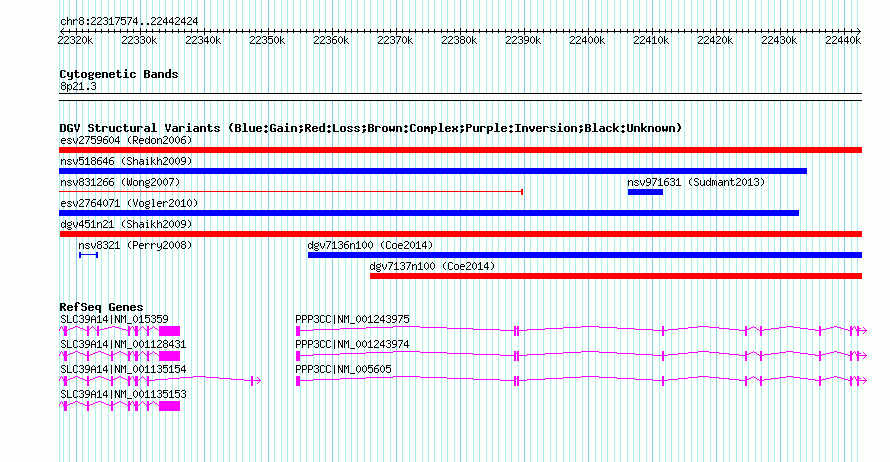Screen dimensions: 890x462
Task: Click the chr8:22317574..22442424 region label
Action: point(129,22)
